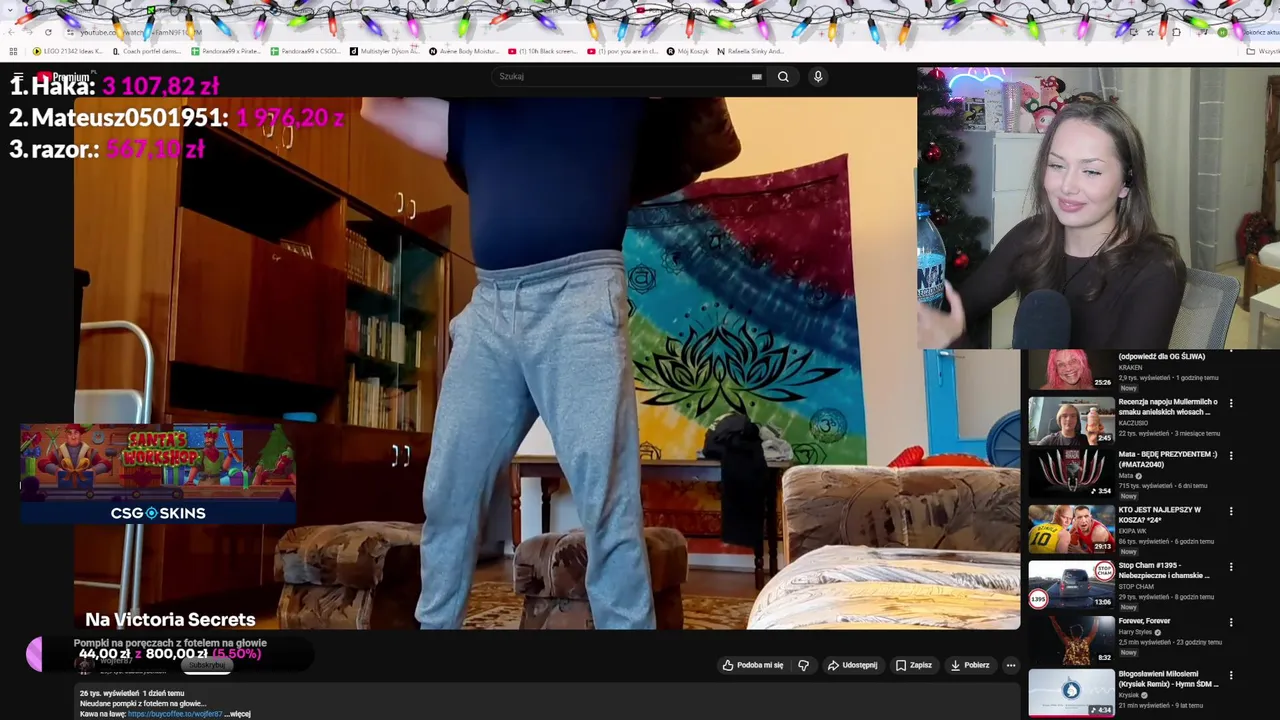Click the main video player area
This screenshot has height=720, width=1280.
coord(547,362)
